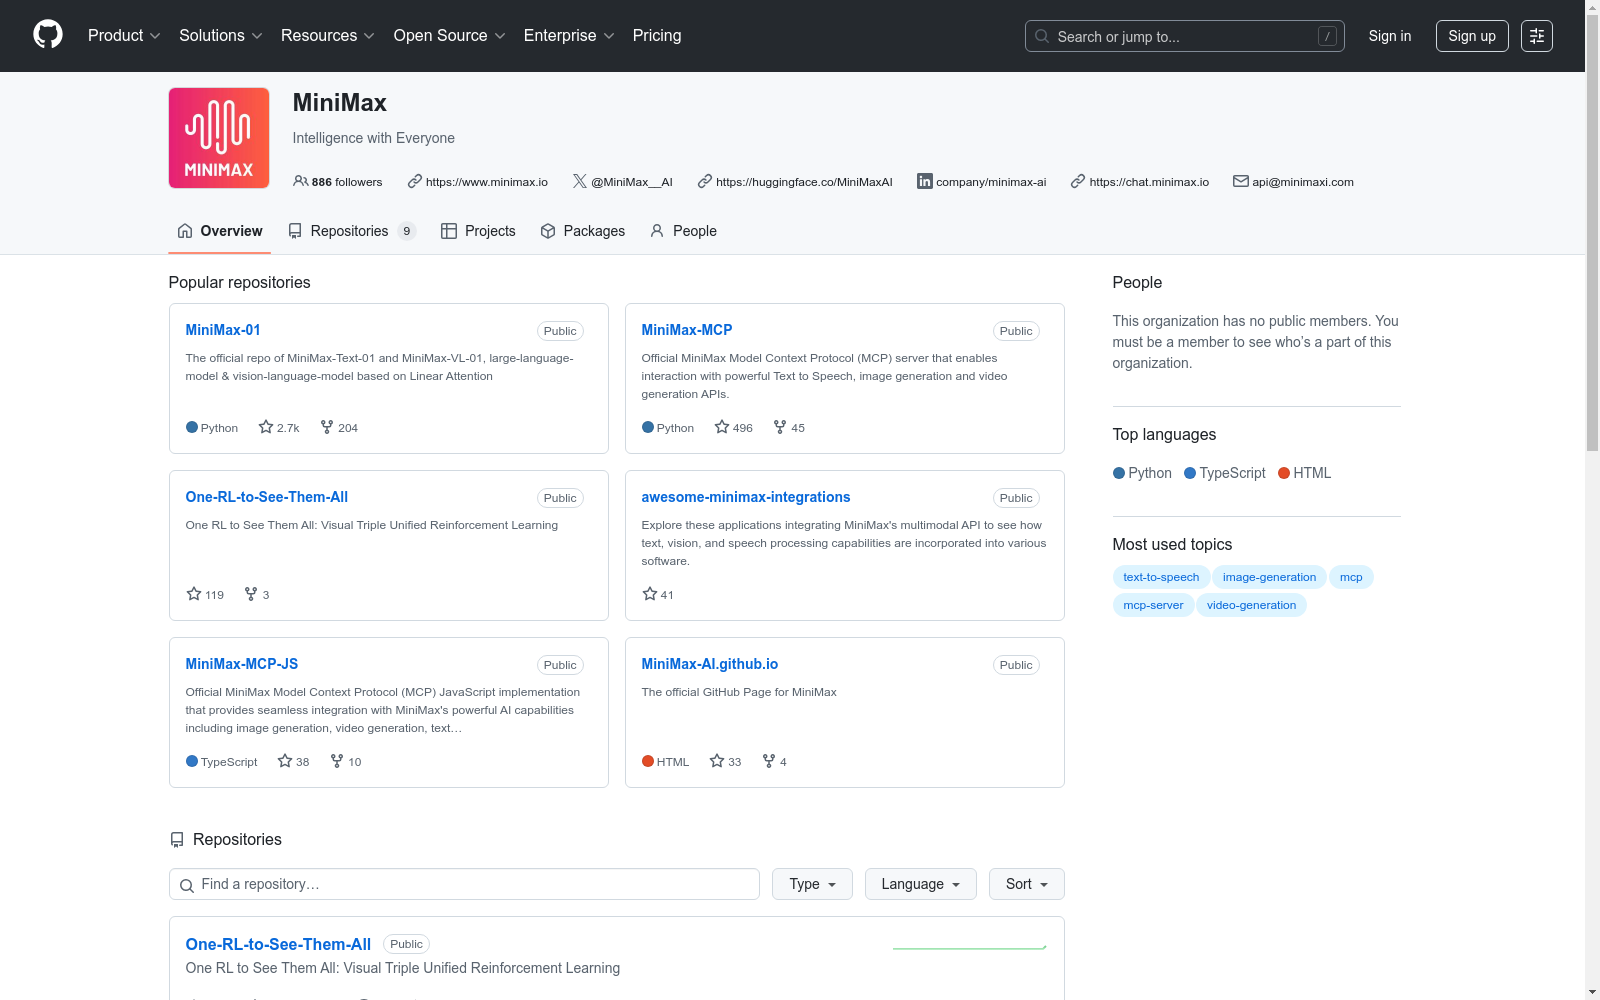Focus the Search or jump to field
The width and height of the screenshot is (1600, 1000).
[1185, 36]
